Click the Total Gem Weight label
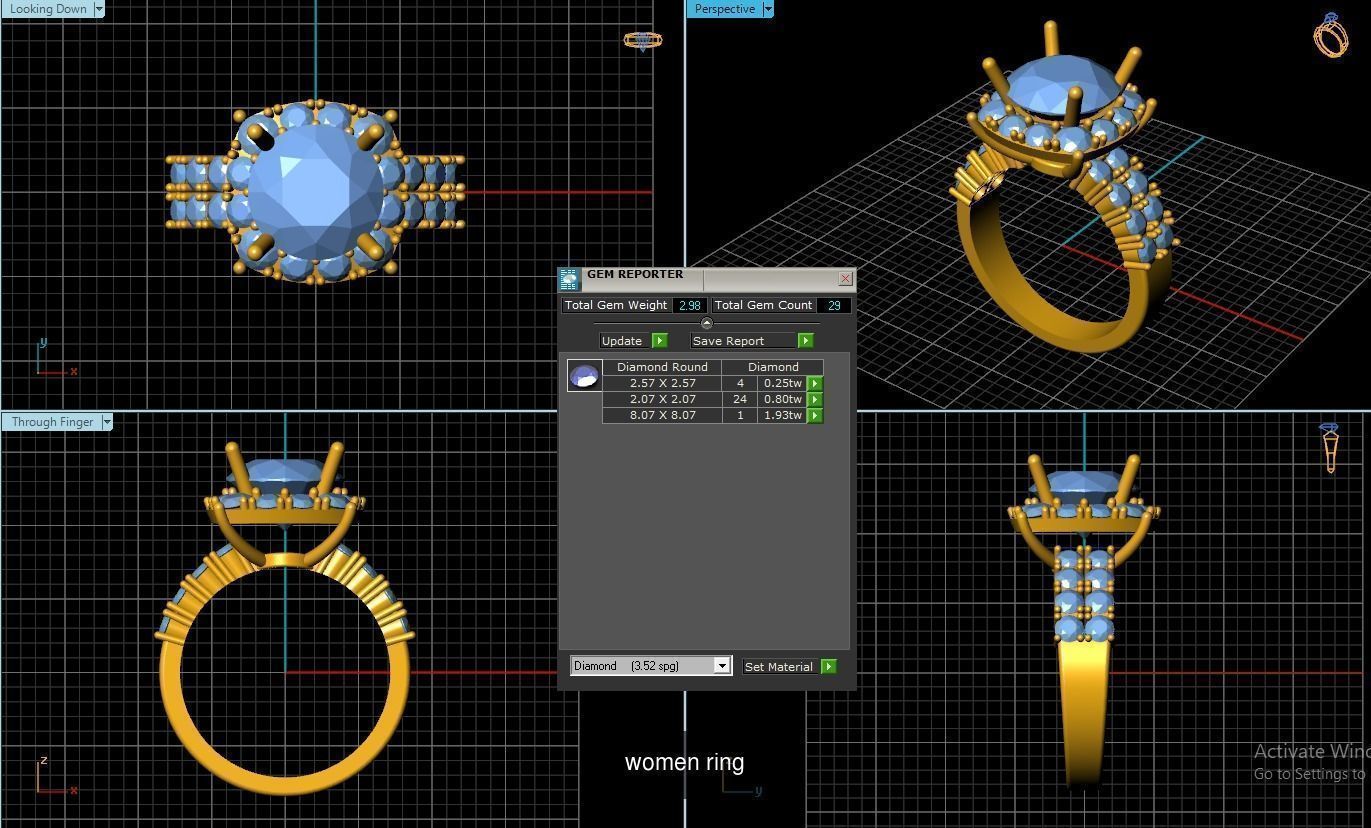 pos(616,305)
